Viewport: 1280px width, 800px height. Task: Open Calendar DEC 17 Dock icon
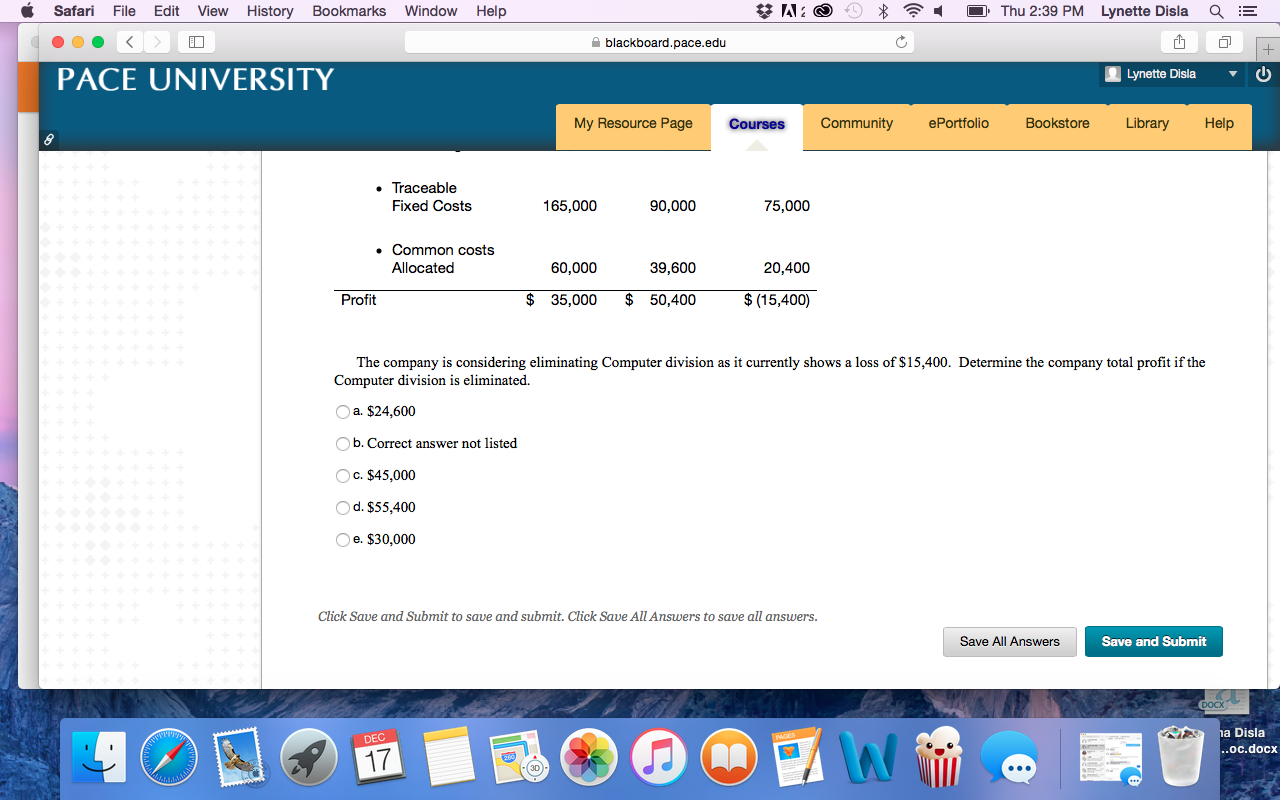(379, 757)
